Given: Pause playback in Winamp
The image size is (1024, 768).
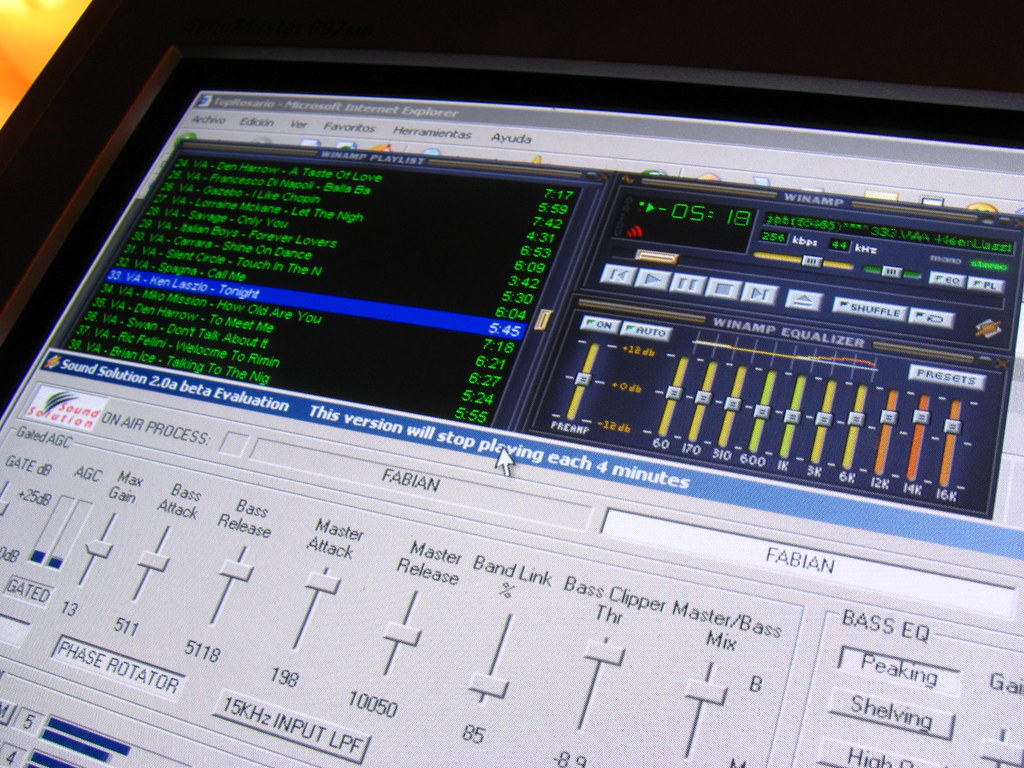Looking at the screenshot, I should 686,282.
